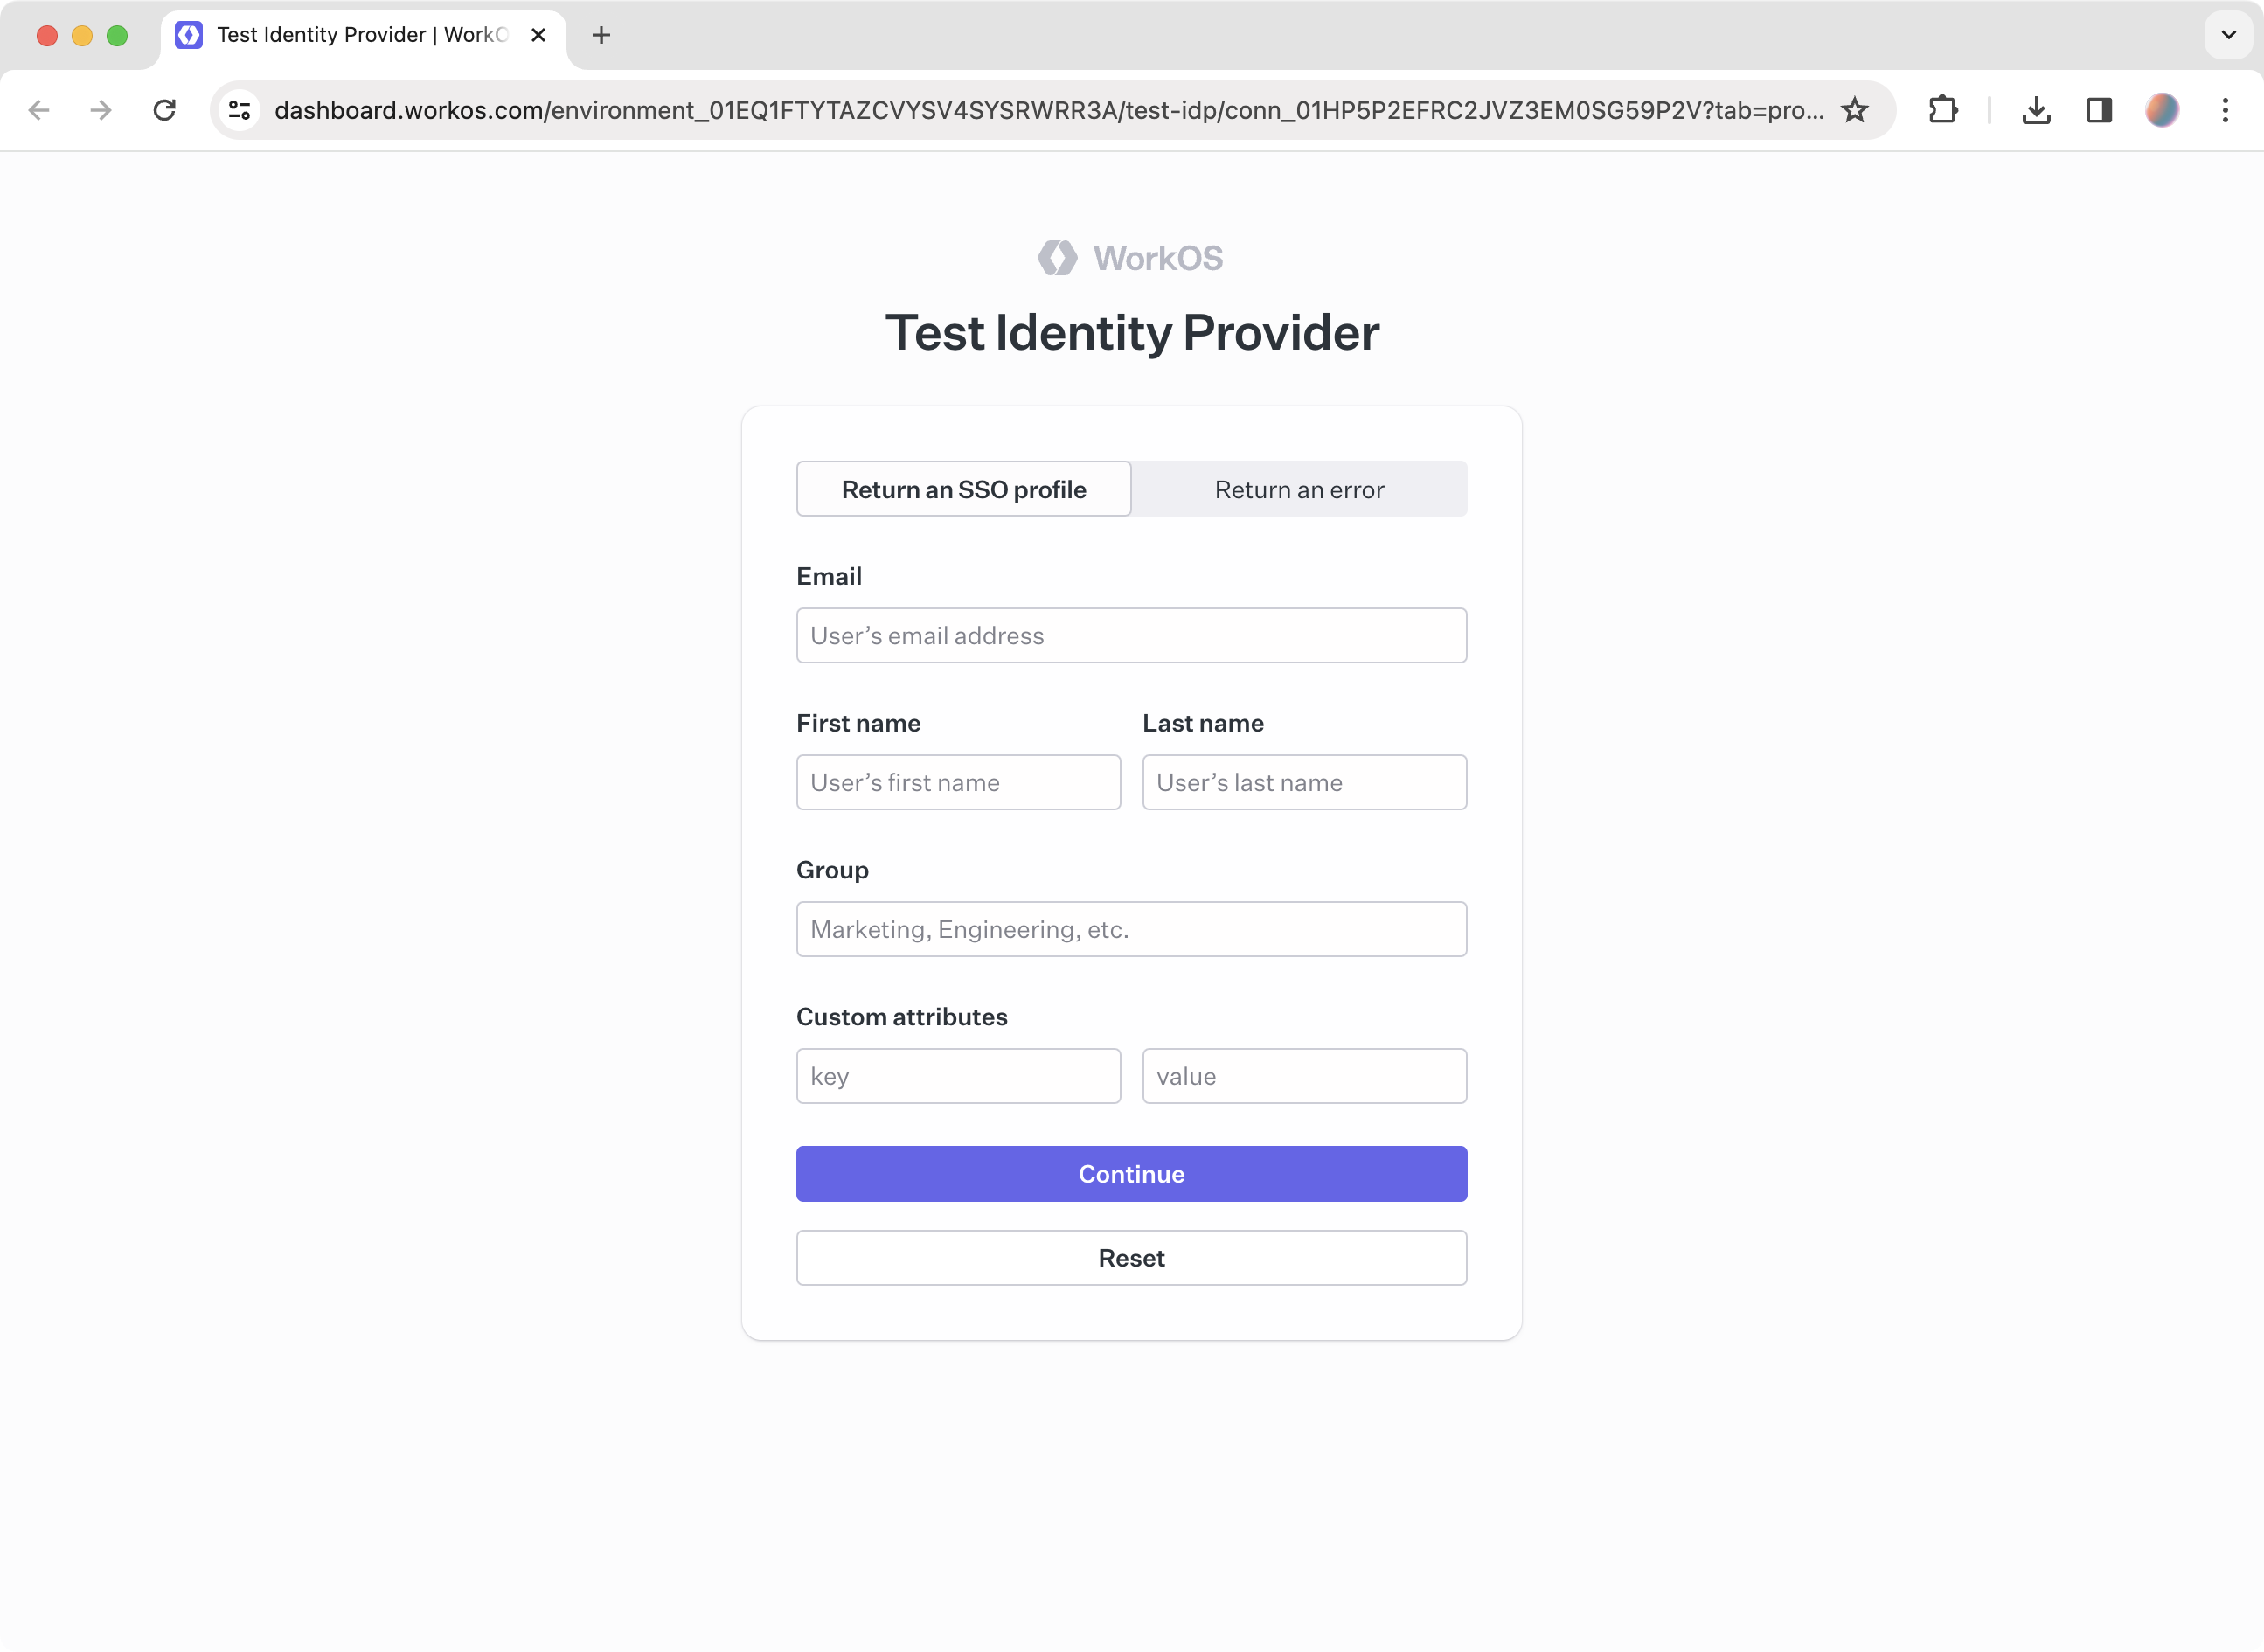Click the Custom attributes value field
The image size is (2264, 1652).
click(x=1304, y=1073)
